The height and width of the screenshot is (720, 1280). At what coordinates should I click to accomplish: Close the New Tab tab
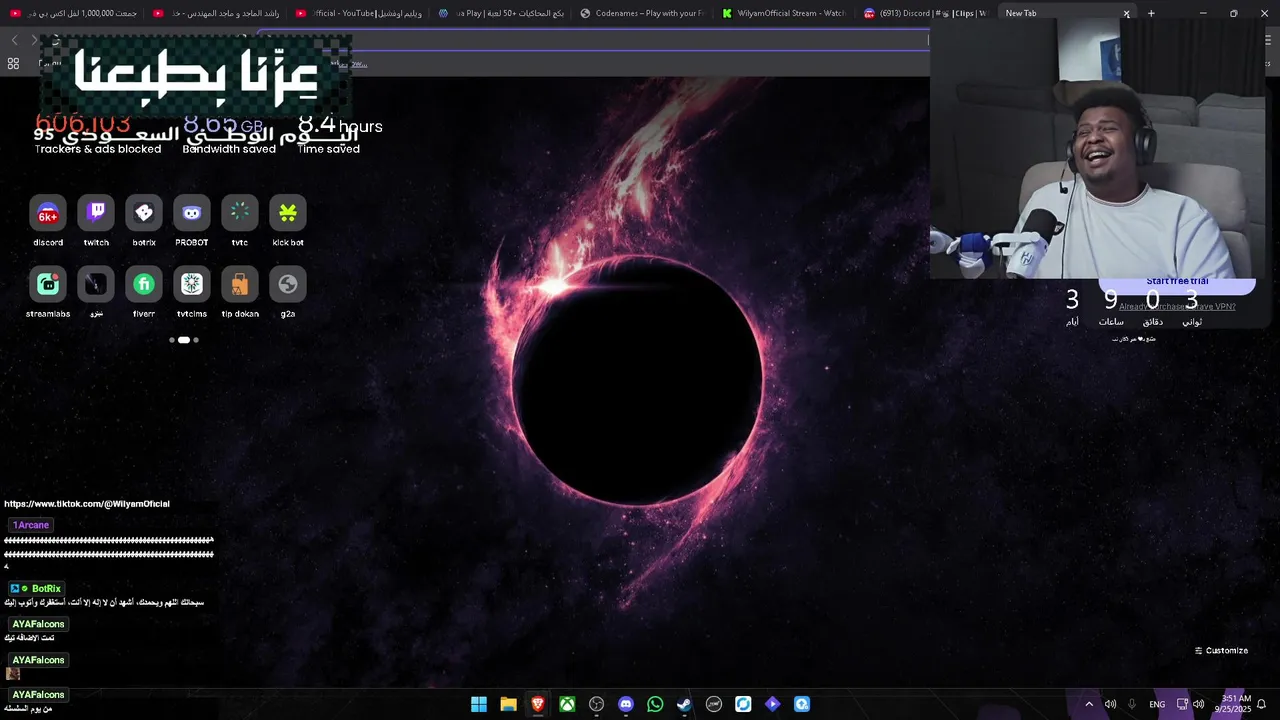[x=1126, y=13]
